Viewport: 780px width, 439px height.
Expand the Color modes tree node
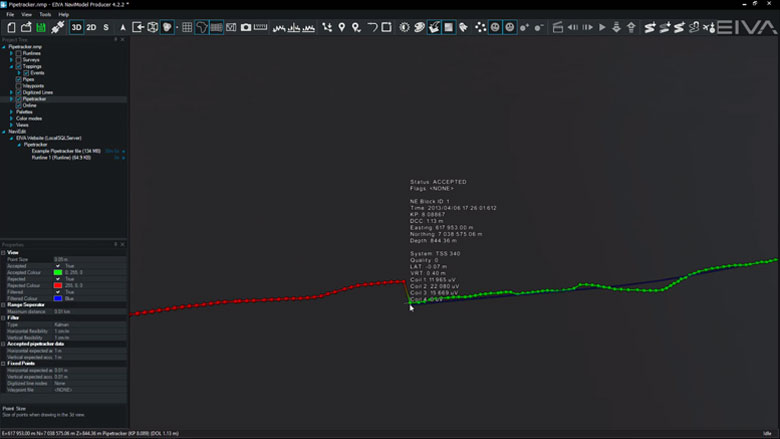click(x=12, y=118)
